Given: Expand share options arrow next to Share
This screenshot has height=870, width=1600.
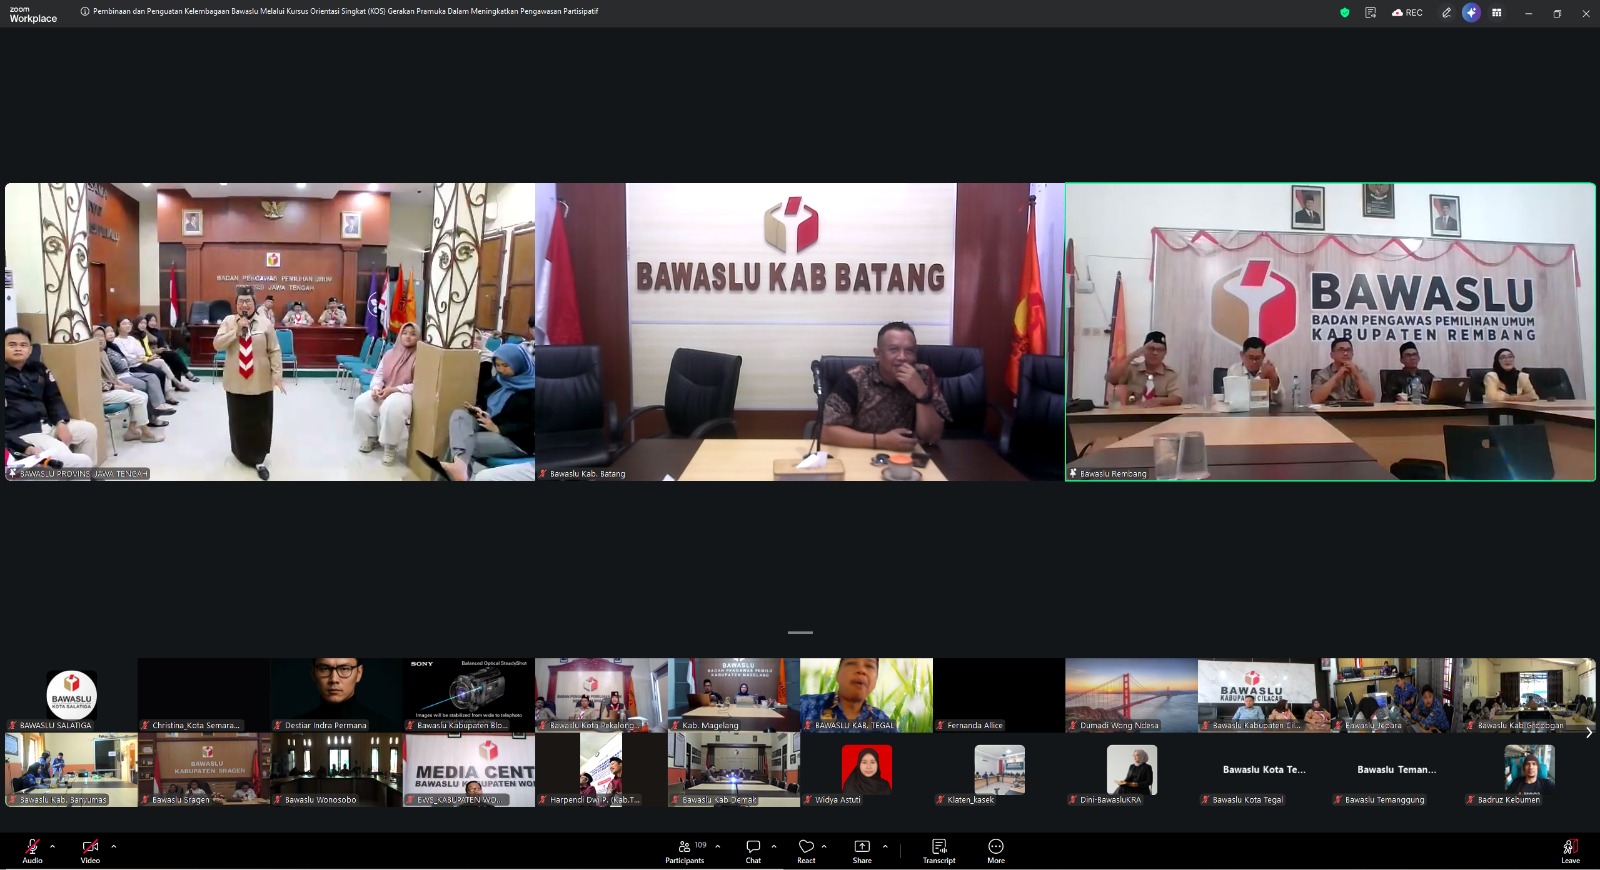Looking at the screenshot, I should click(885, 846).
